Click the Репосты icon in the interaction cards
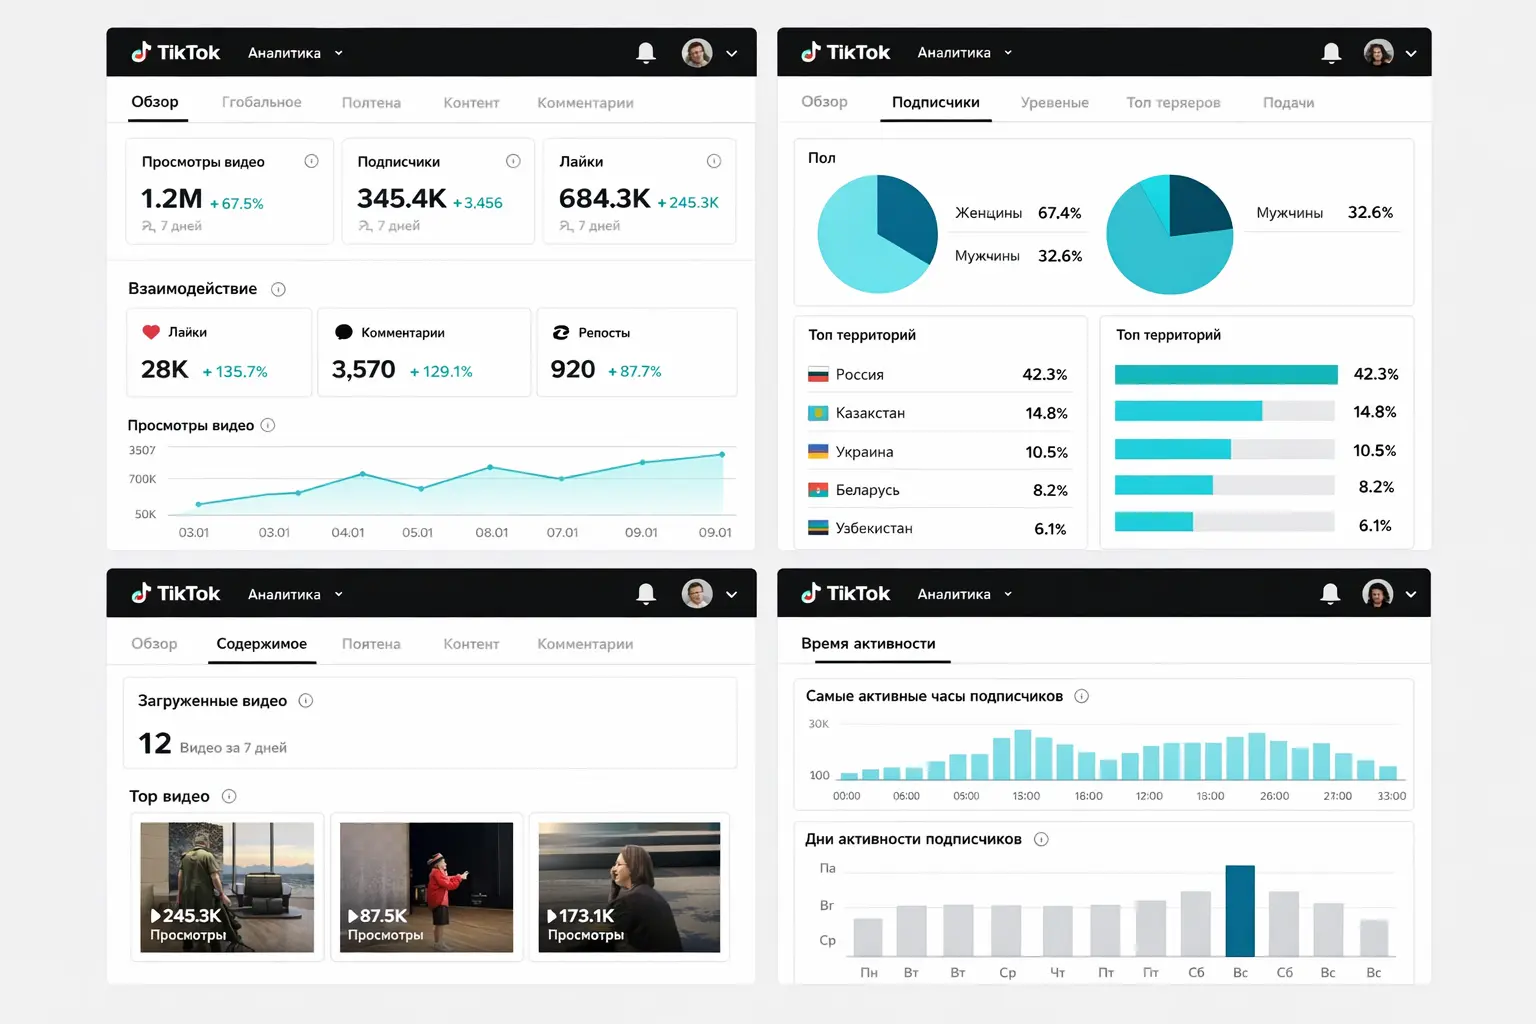 pyautogui.click(x=561, y=332)
